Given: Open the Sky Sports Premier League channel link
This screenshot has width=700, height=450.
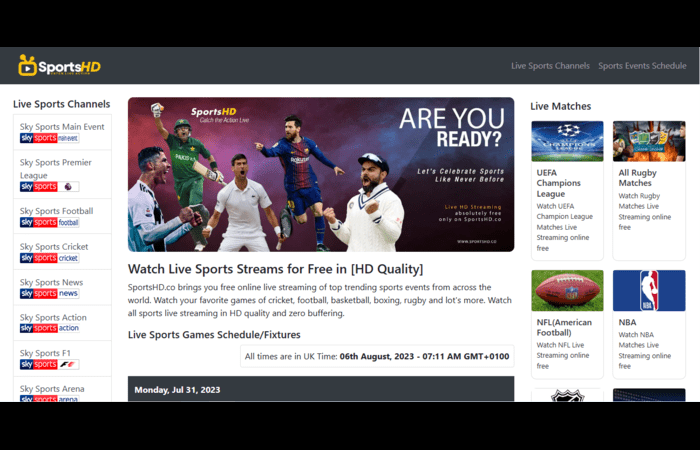Looking at the screenshot, I should click(x=55, y=169).
